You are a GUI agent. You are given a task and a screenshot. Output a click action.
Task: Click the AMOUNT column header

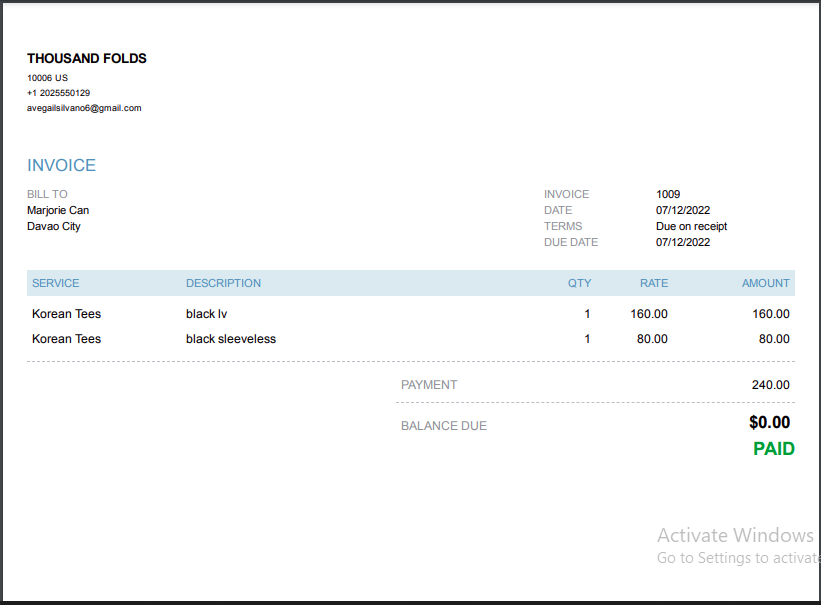click(x=765, y=283)
